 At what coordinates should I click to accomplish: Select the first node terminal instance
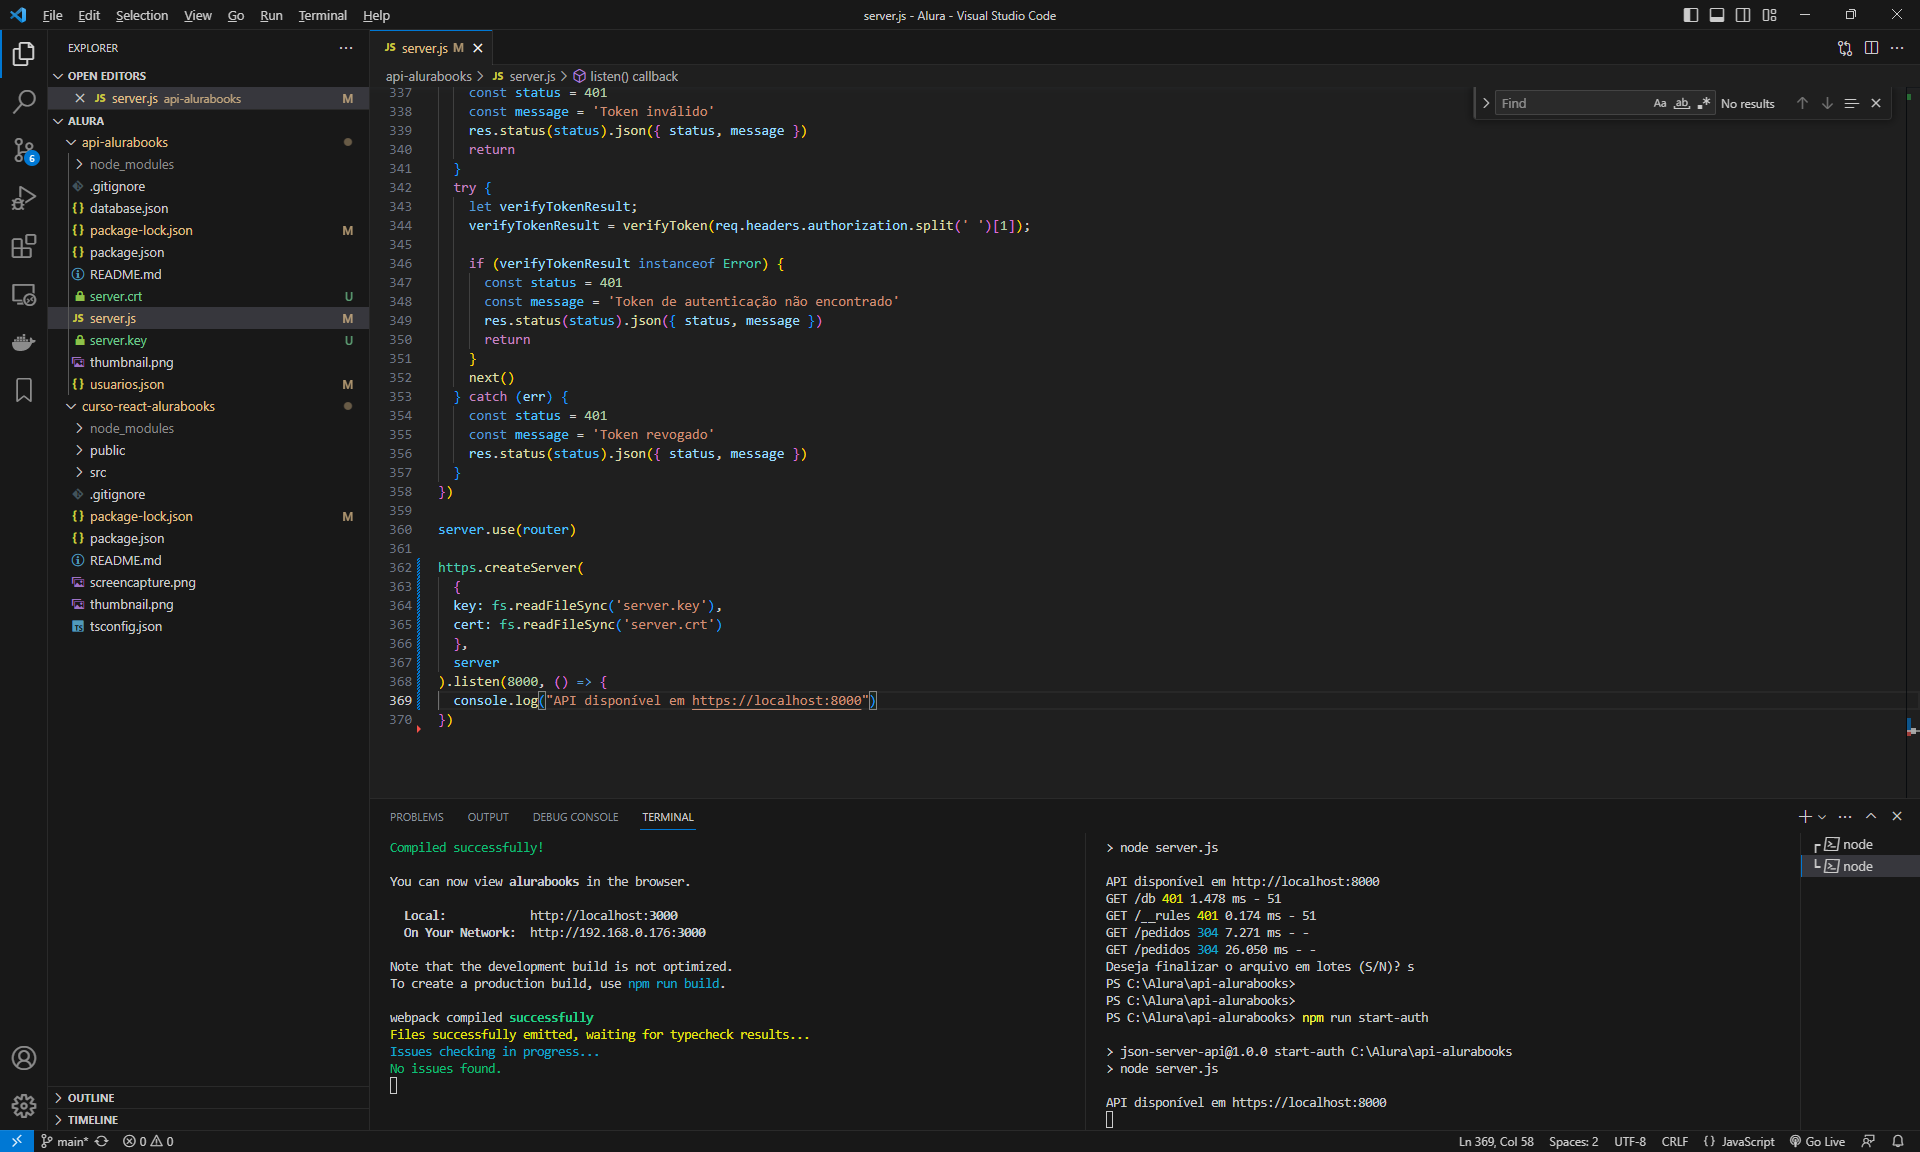(x=1860, y=844)
